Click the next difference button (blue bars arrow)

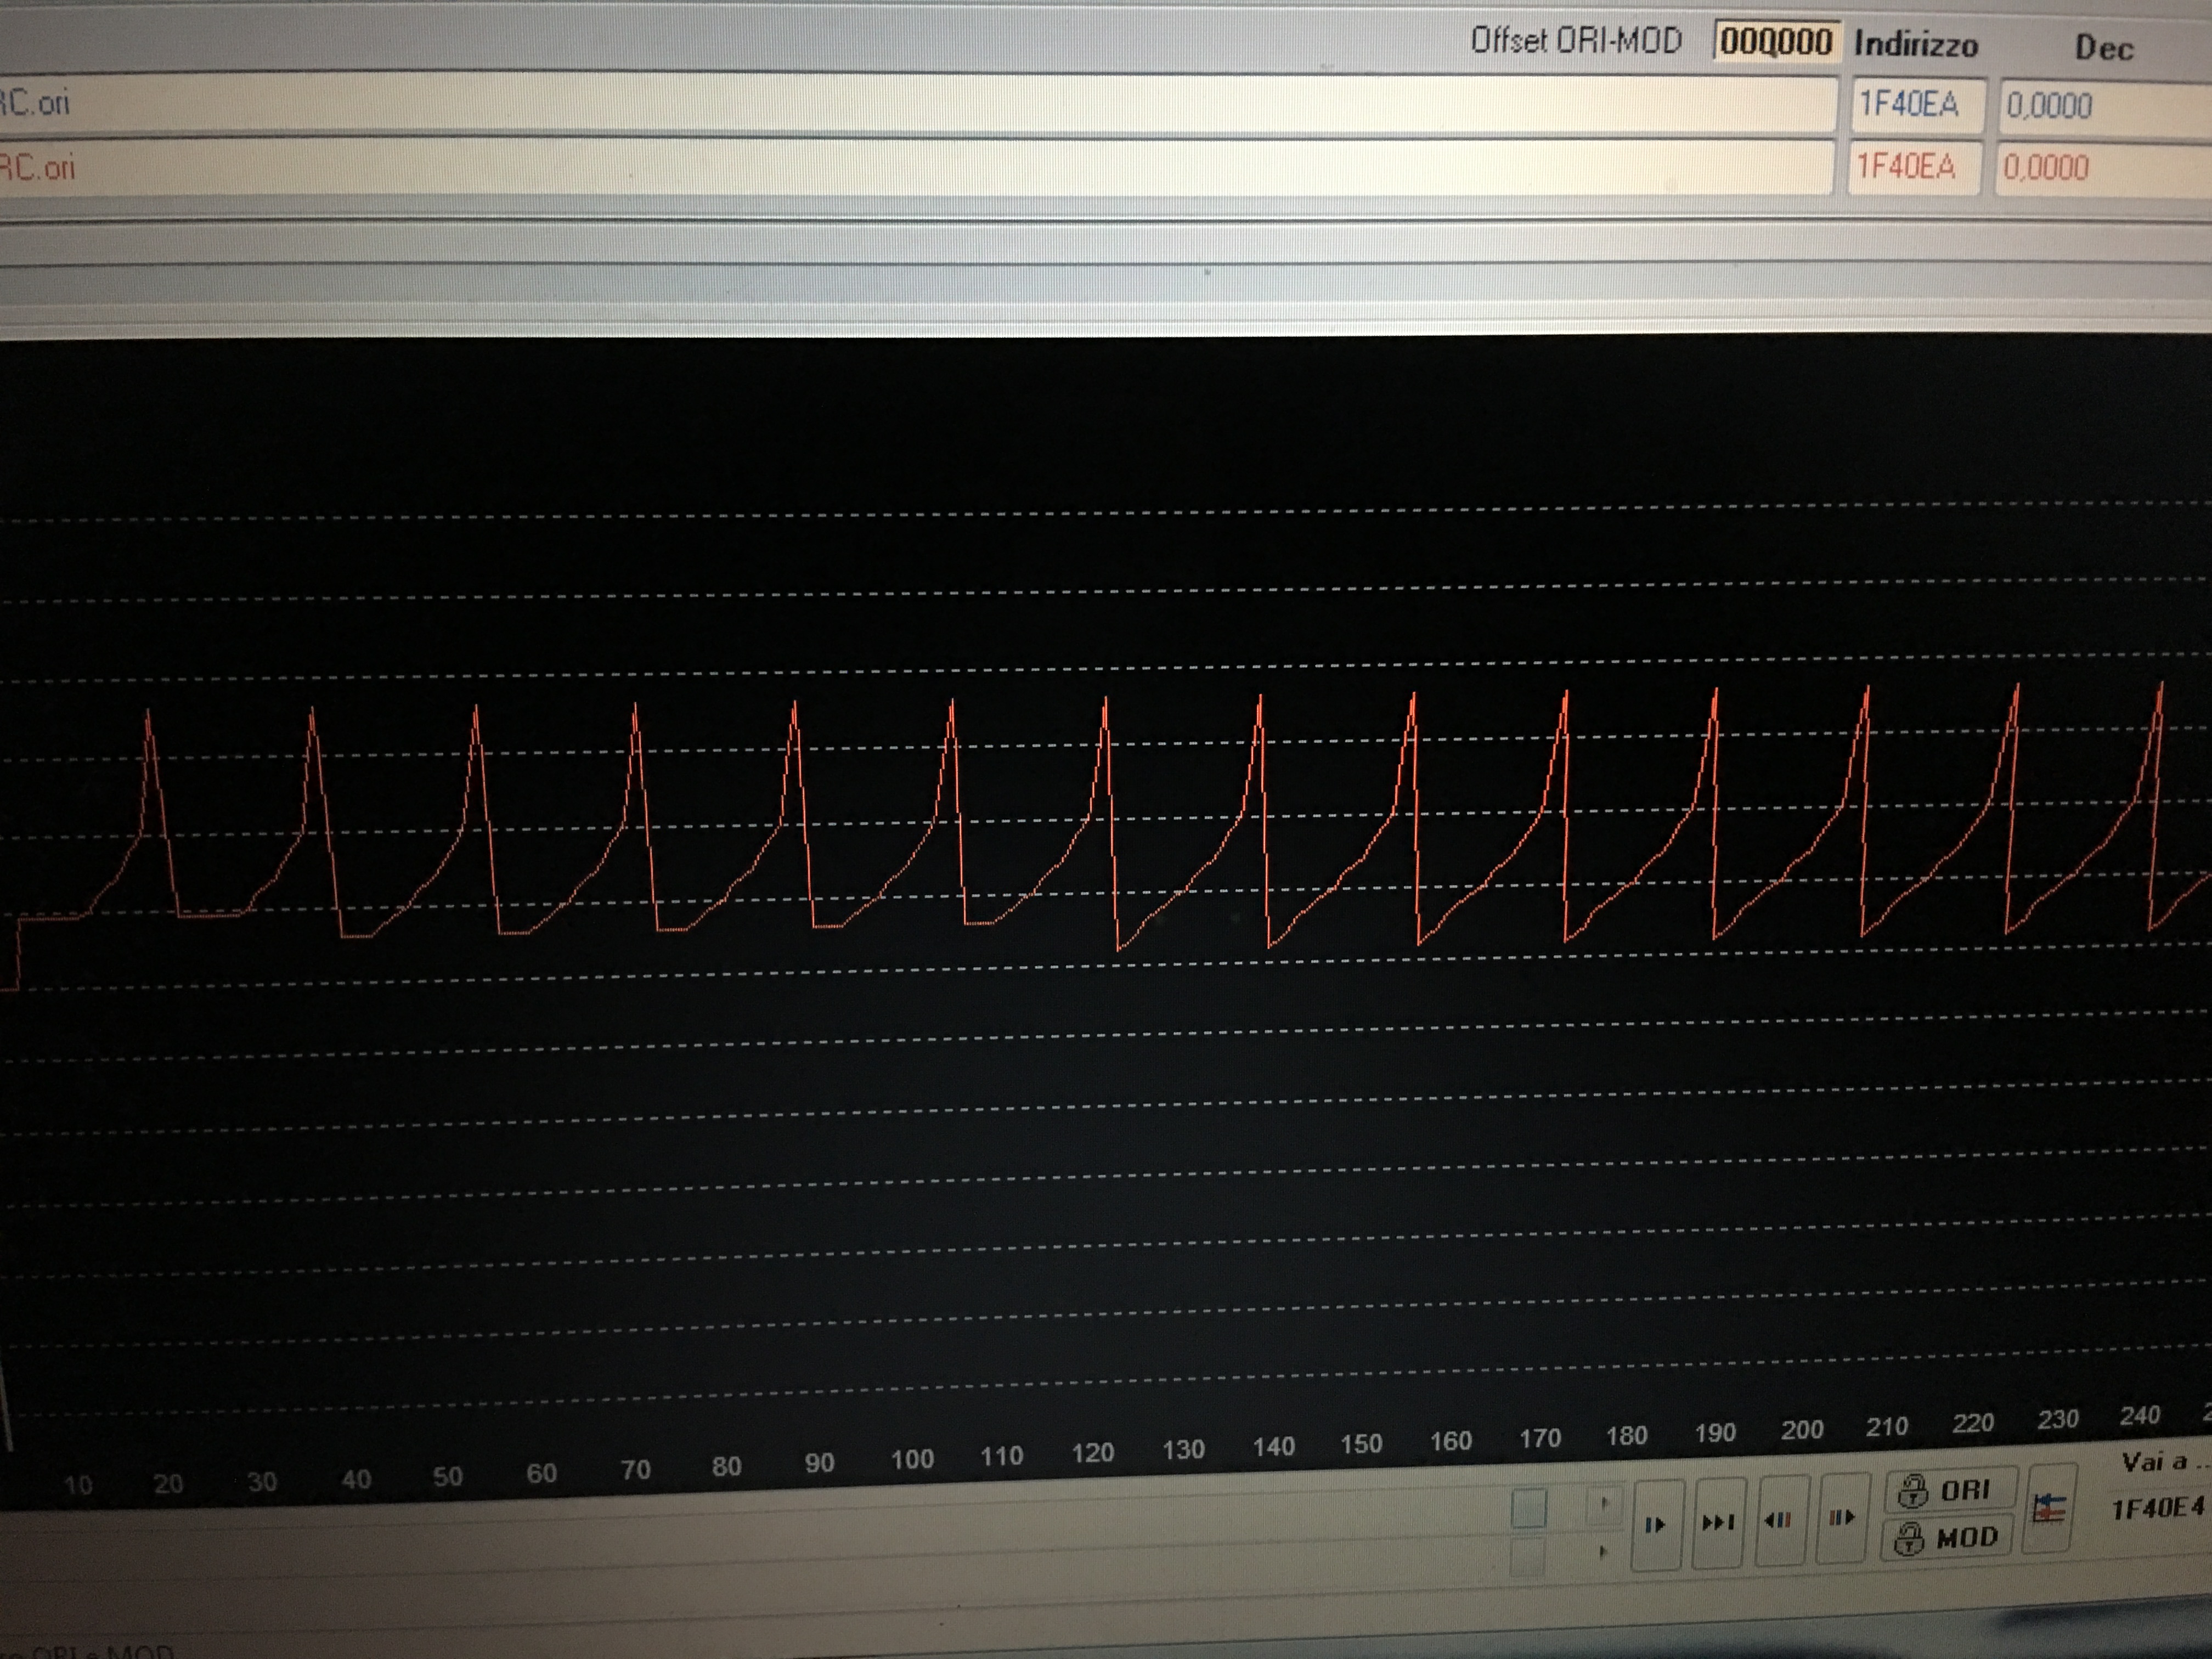click(x=1655, y=1524)
